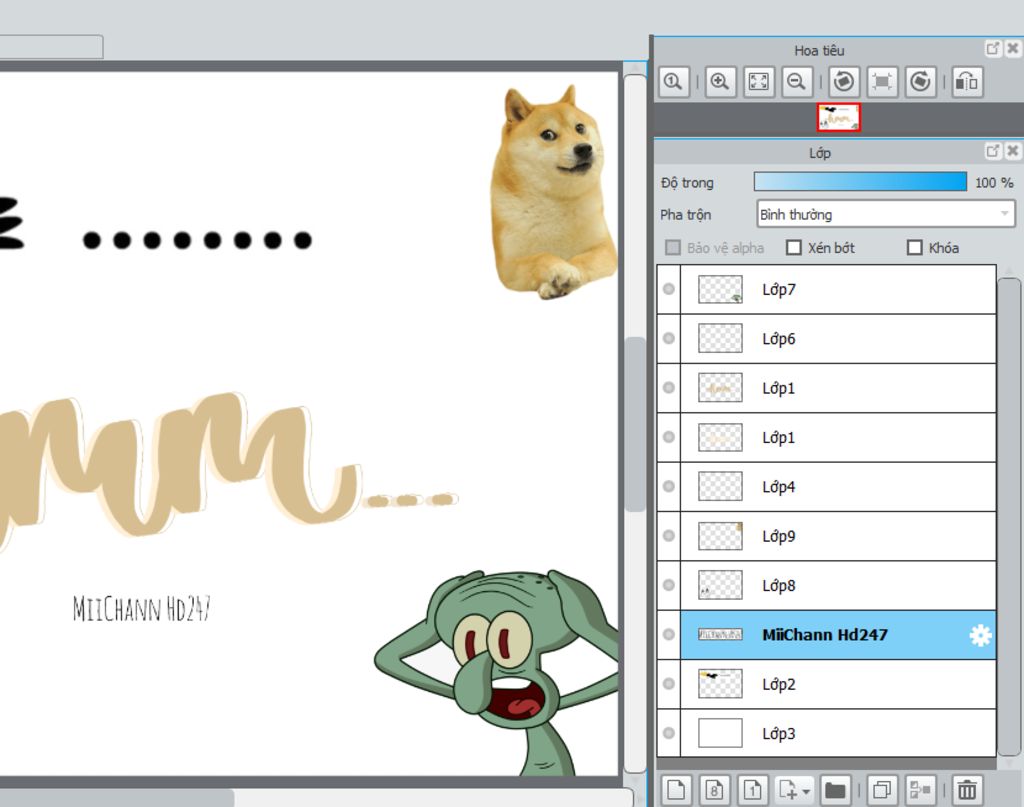1024x807 pixels.
Task: Select the Lớp3 layer
Action: (x=838, y=734)
